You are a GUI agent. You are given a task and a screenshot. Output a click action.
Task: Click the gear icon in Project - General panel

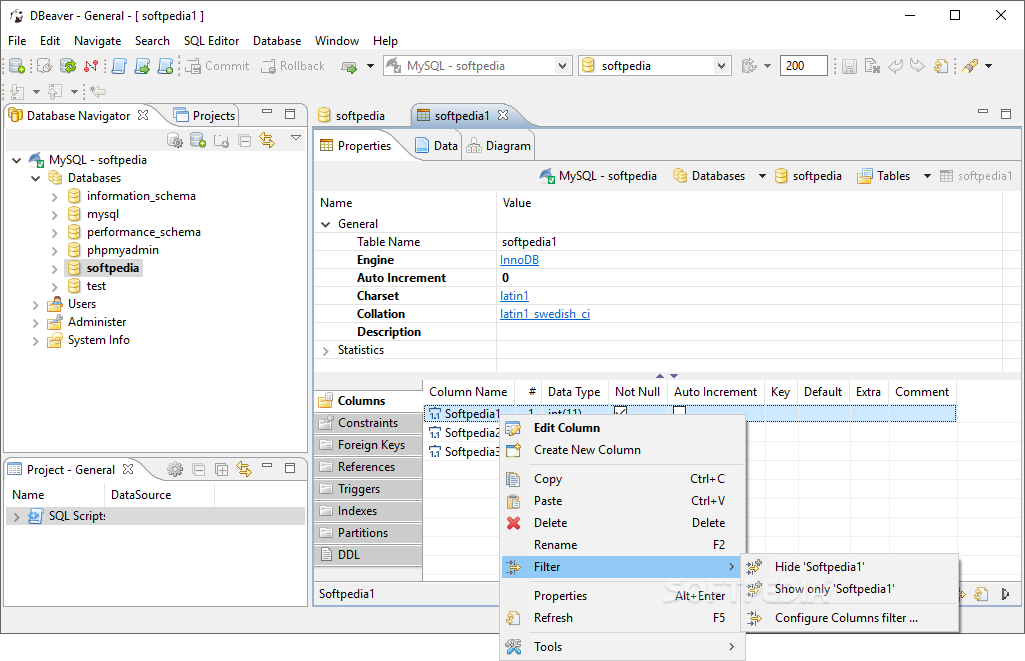pos(175,469)
